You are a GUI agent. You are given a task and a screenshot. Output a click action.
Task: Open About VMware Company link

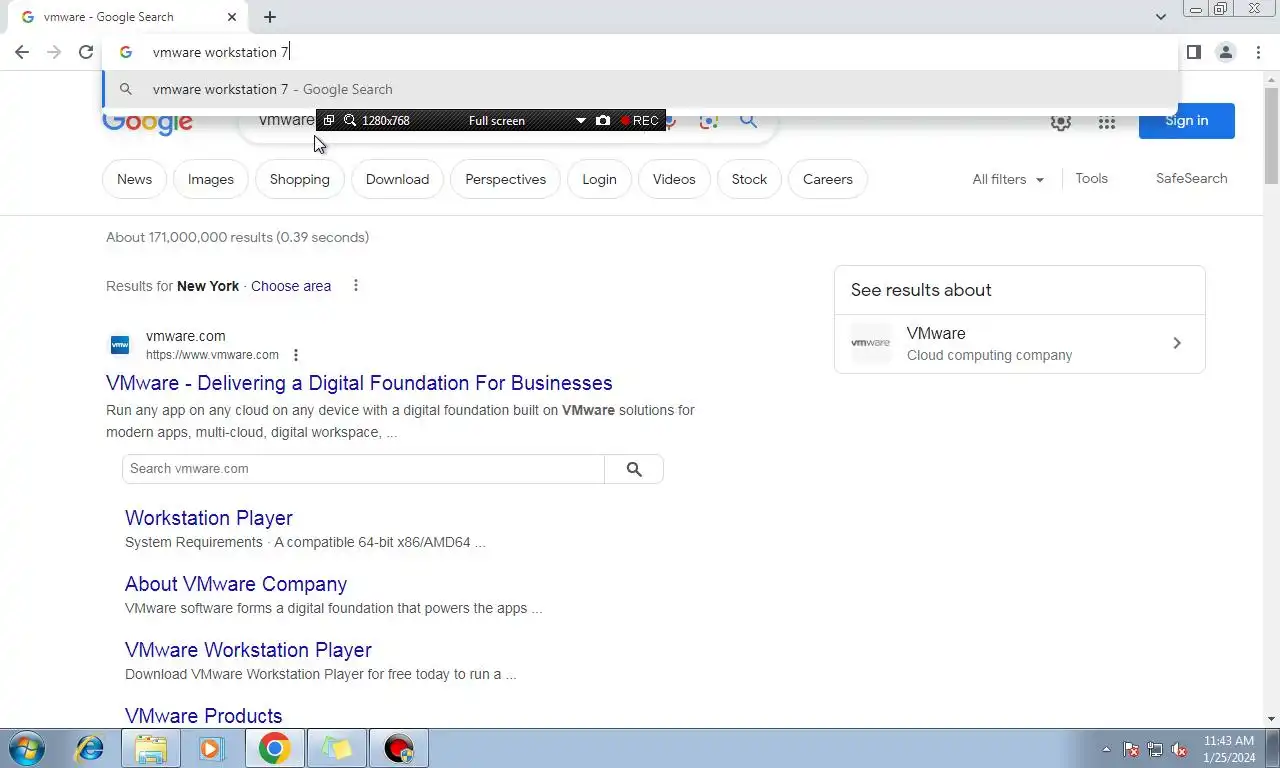pyautogui.click(x=236, y=584)
